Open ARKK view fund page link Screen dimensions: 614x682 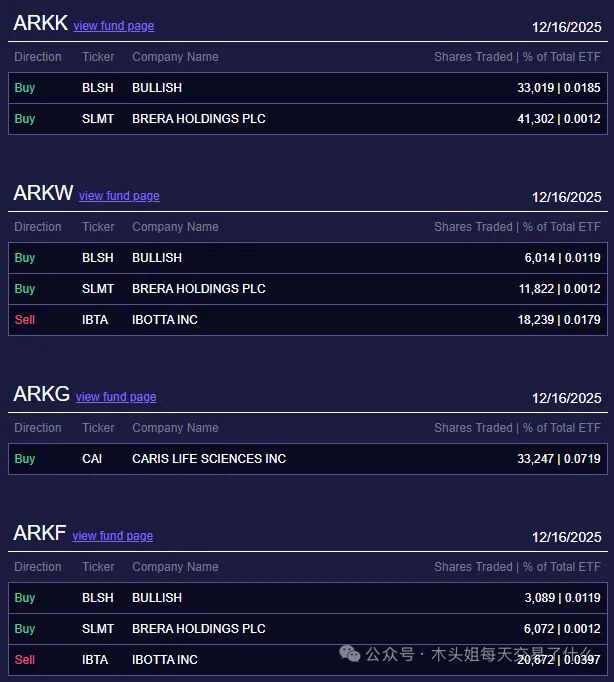click(113, 26)
